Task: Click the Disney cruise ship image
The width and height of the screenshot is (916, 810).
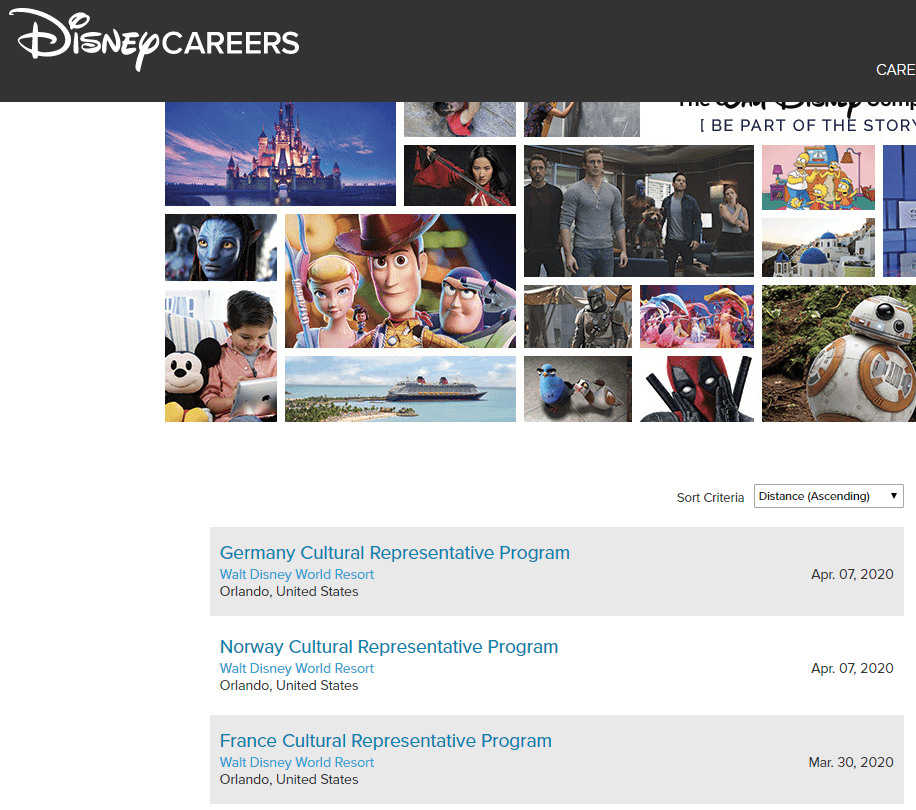Action: [400, 389]
